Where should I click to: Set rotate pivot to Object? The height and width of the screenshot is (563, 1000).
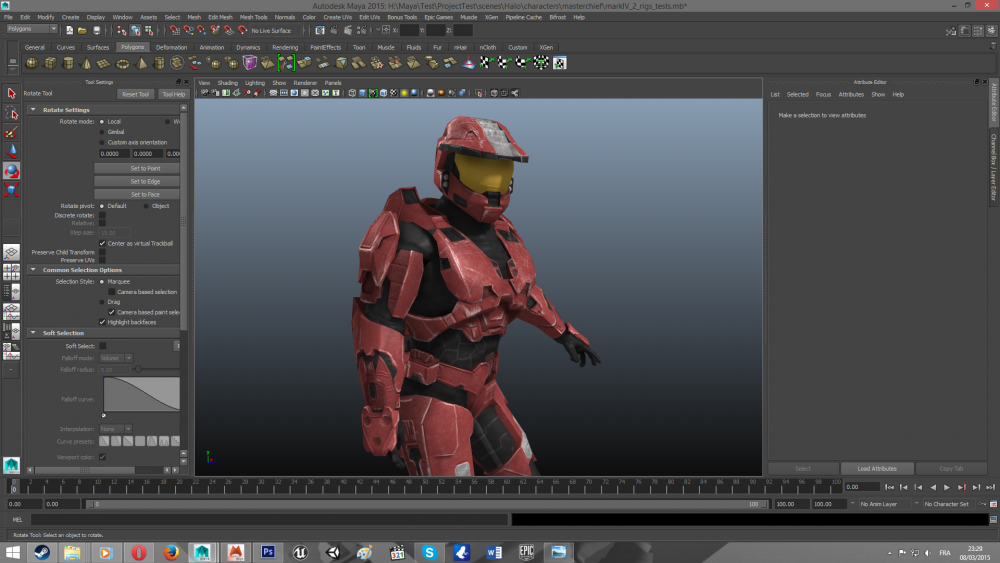pyautogui.click(x=146, y=206)
